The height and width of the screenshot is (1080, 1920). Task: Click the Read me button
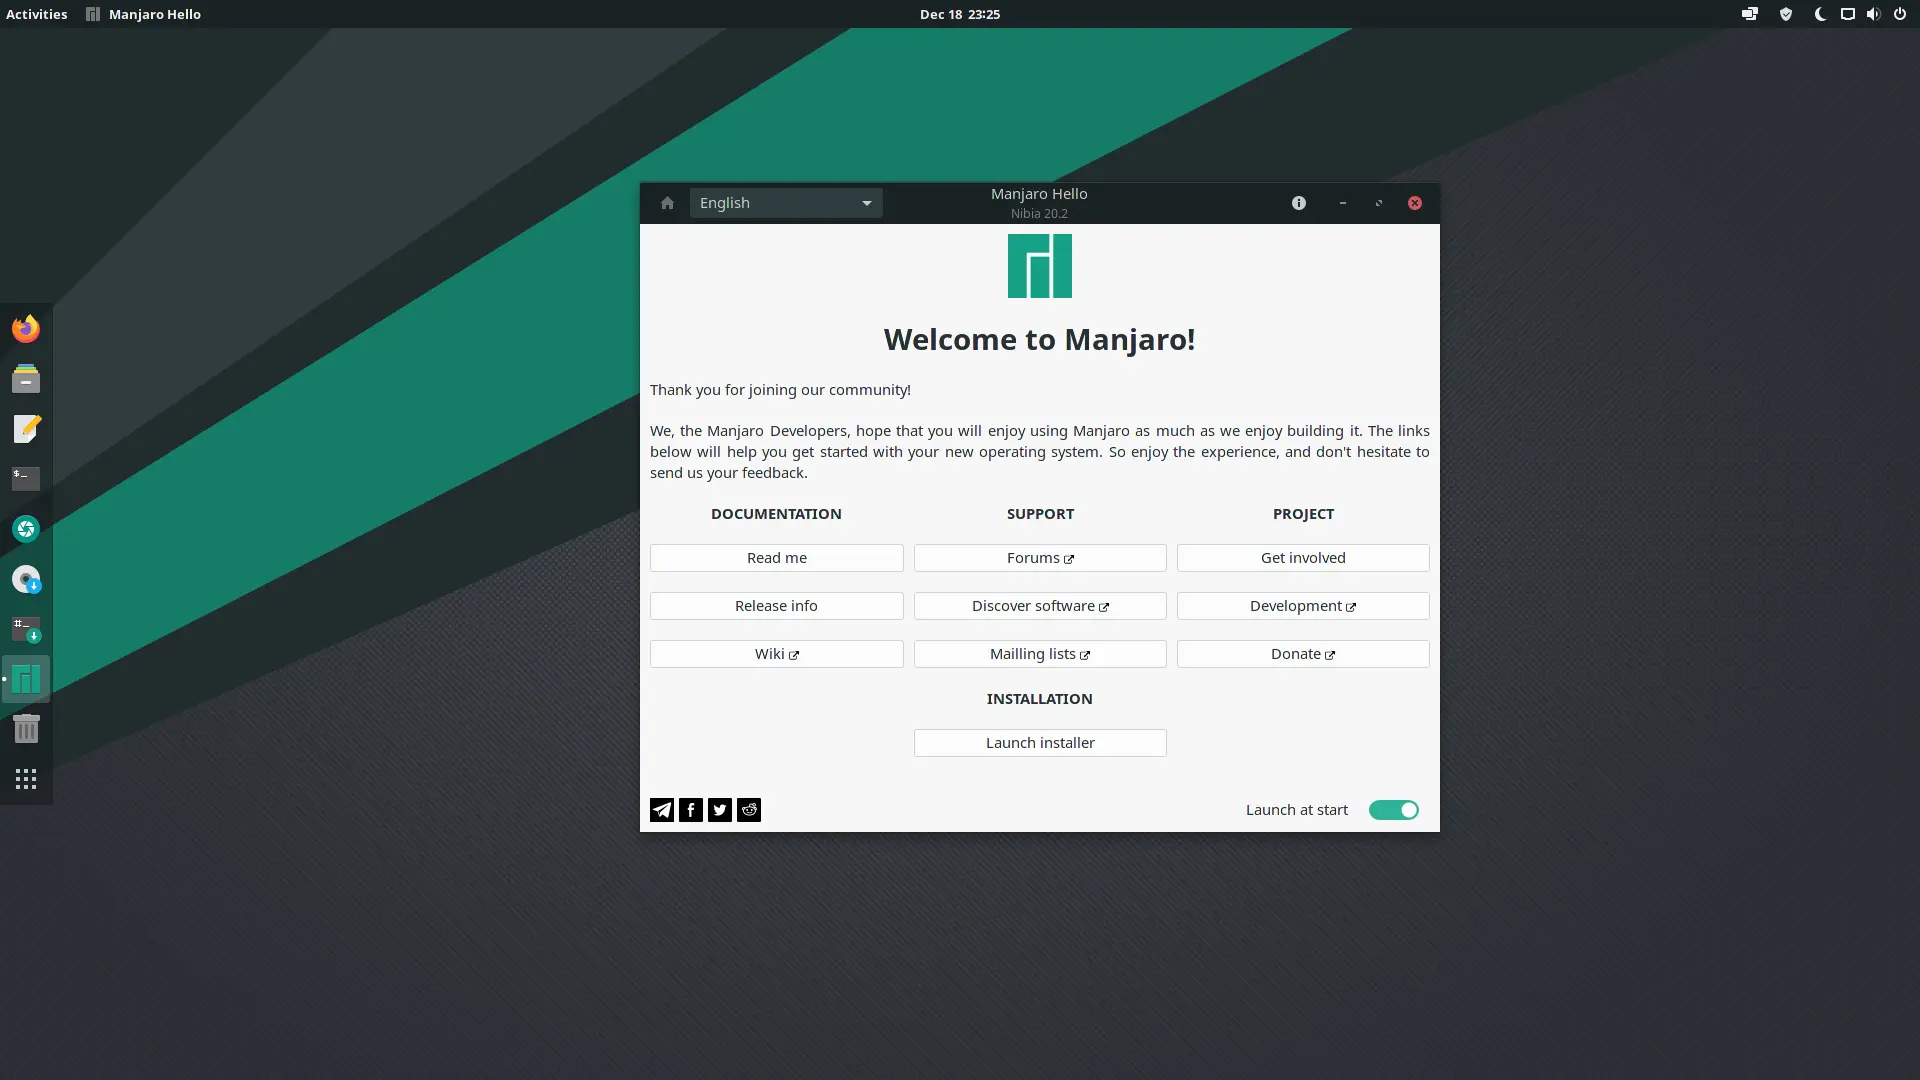pyautogui.click(x=777, y=556)
